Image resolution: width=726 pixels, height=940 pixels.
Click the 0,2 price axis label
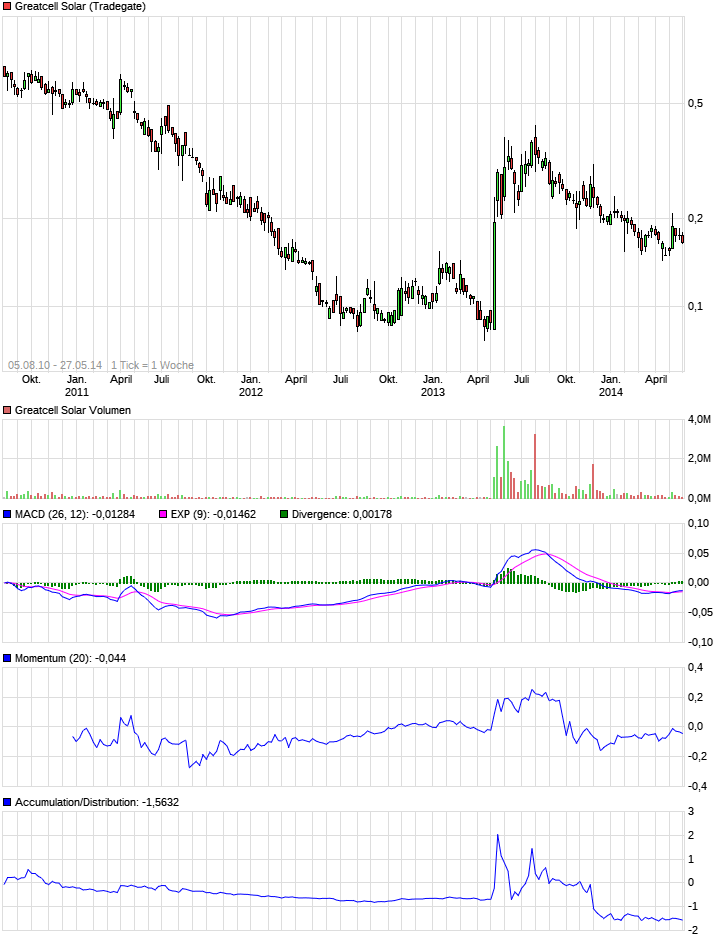tap(695, 219)
